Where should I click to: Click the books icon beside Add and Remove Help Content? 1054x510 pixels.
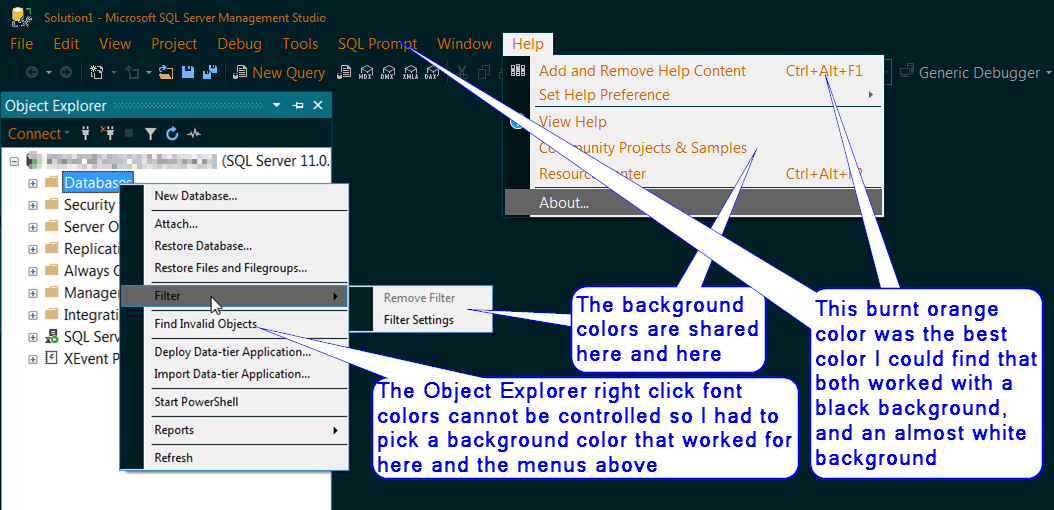[x=517, y=70]
